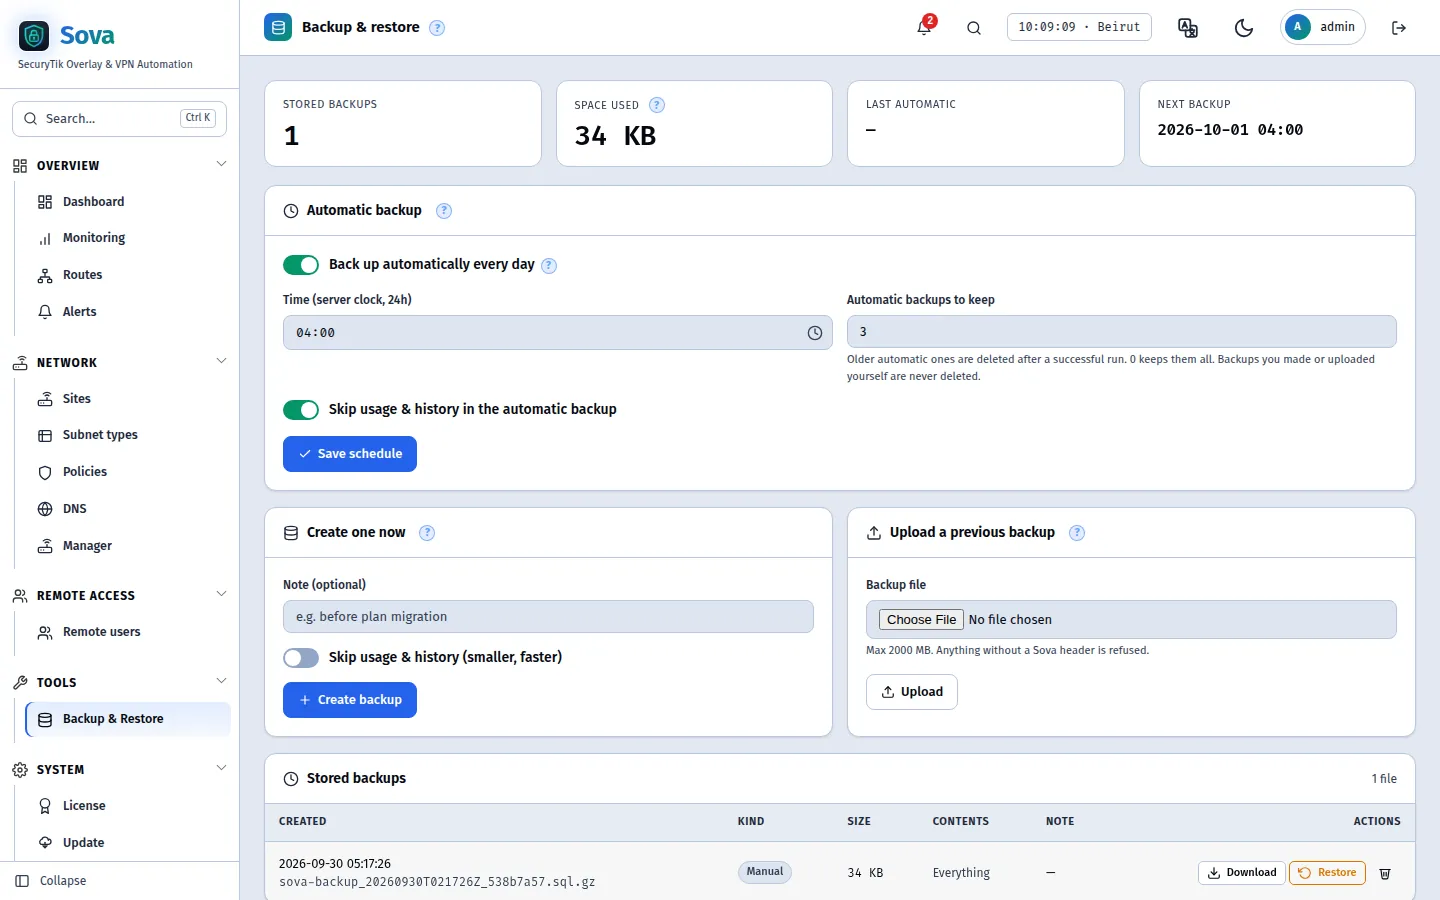Go to Subnet types
This screenshot has width=1440, height=900.
(128, 435)
